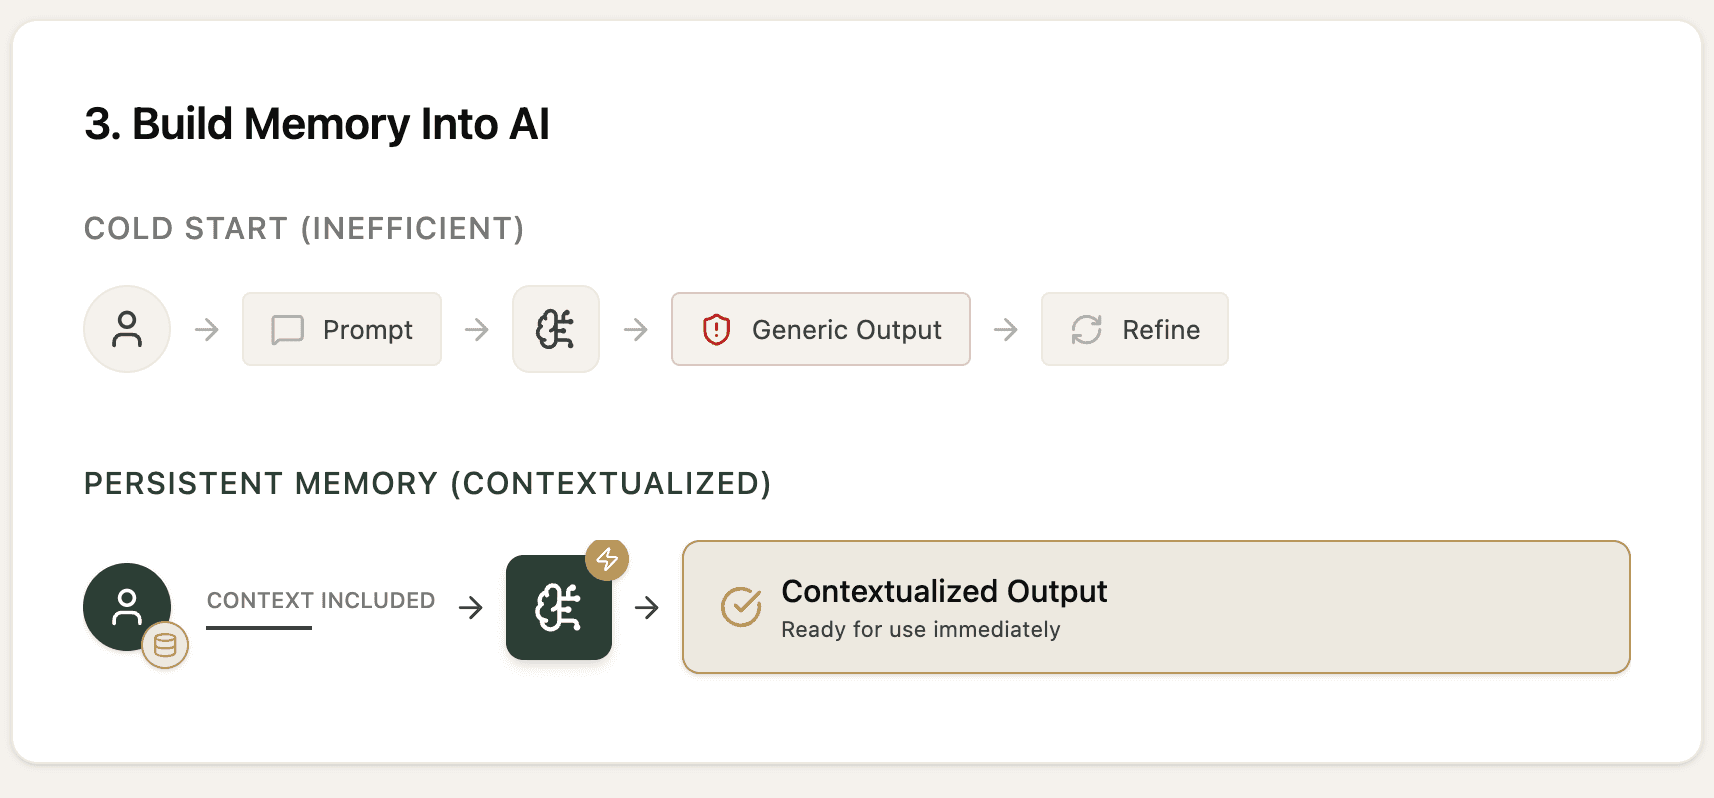The image size is (1714, 798).
Task: Click the dark green brain AI tile
Action: point(558,608)
